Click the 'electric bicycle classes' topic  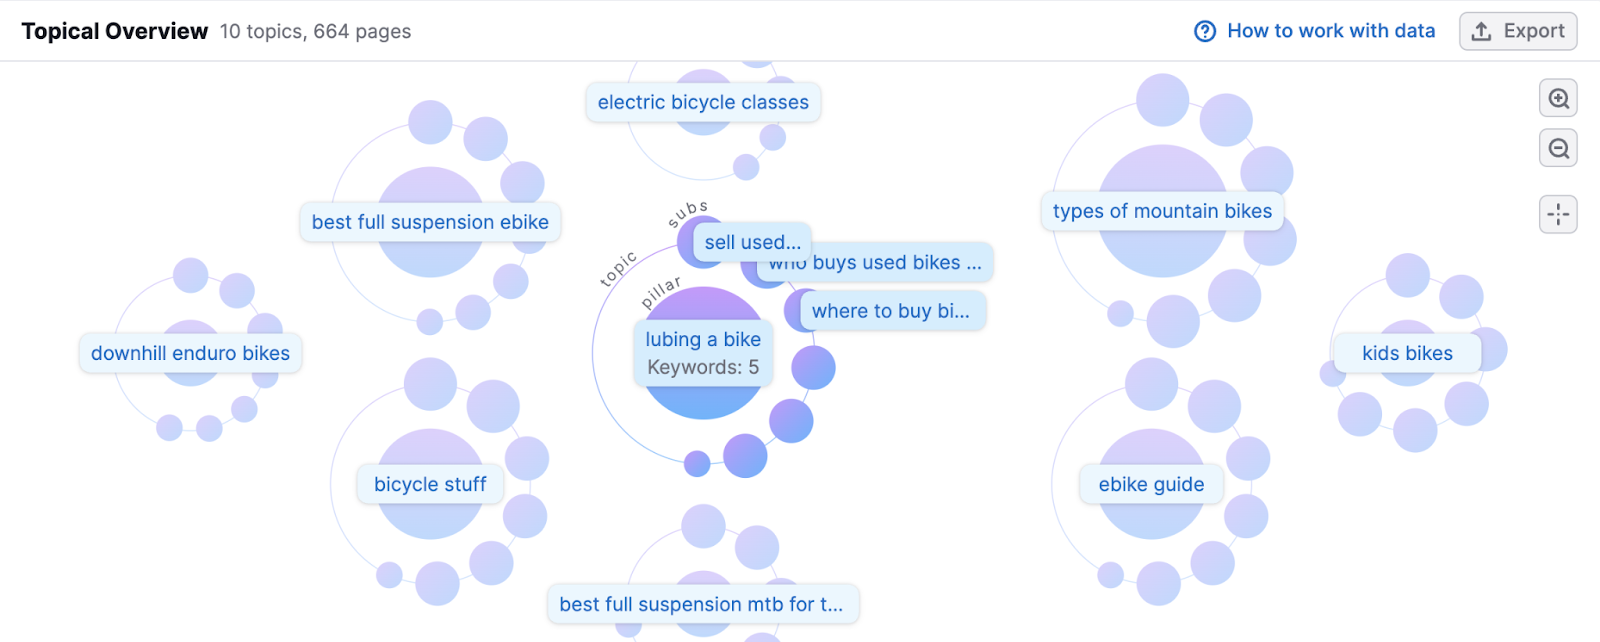(702, 101)
